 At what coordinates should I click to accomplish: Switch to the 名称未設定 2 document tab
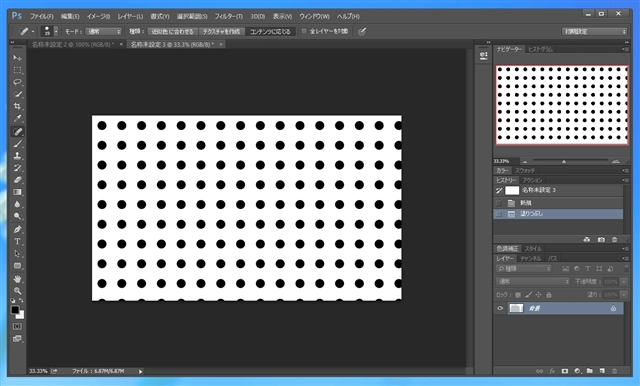pos(73,44)
